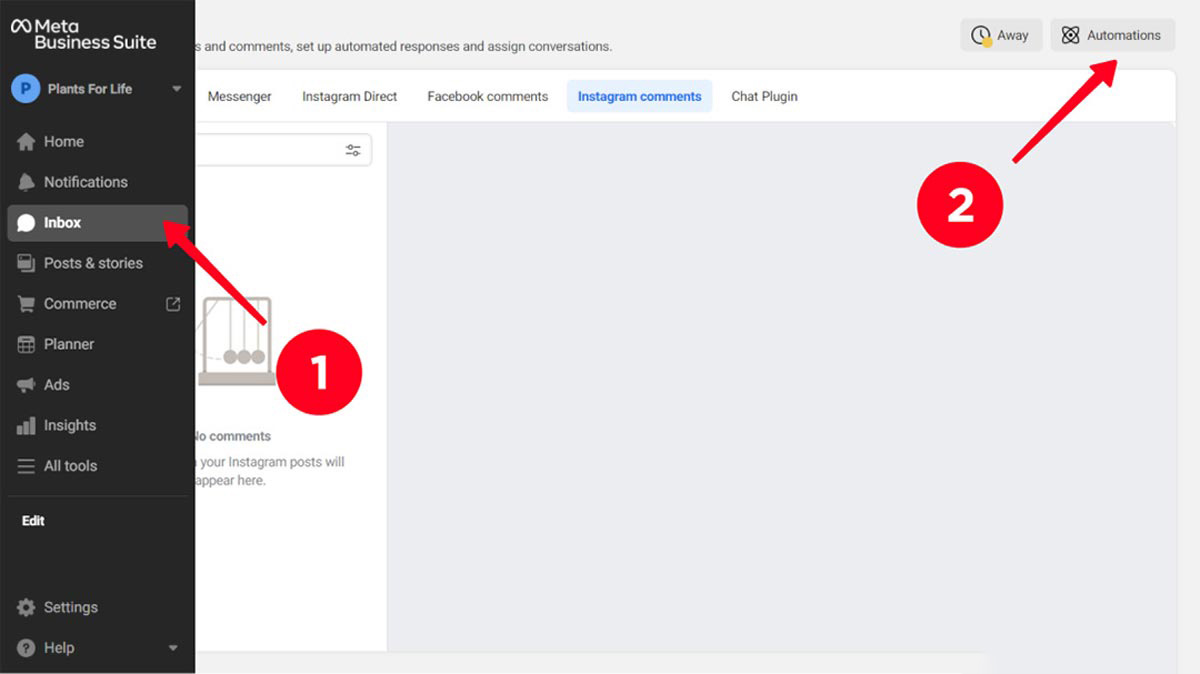This screenshot has width=1200, height=674.
Task: Open the Chat Plugin tab
Action: pyautogui.click(x=764, y=96)
